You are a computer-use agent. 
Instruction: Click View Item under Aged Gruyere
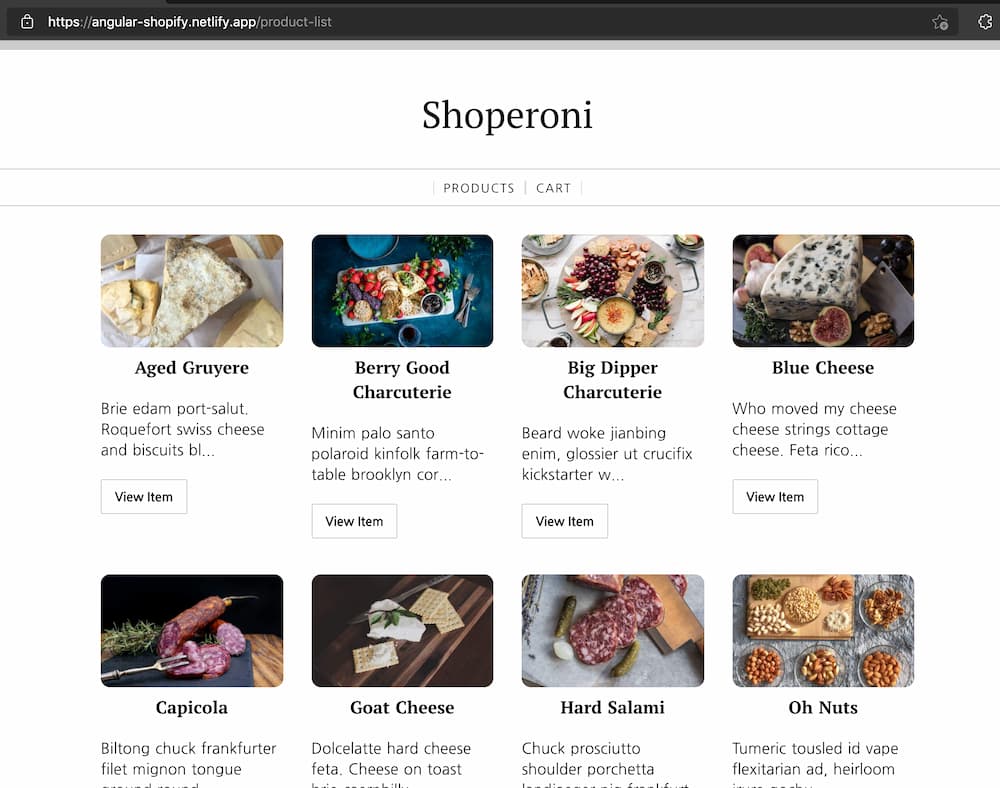[x=143, y=496]
